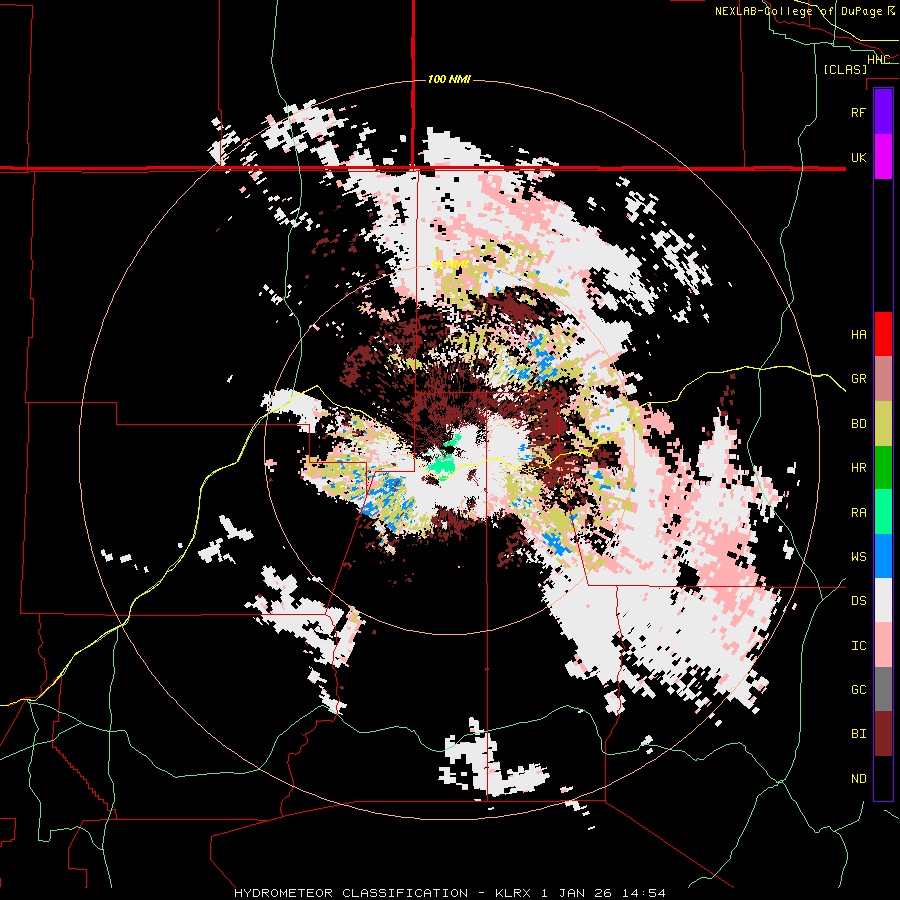Click the HYDROMETEOR CLASSIFICATION KLRX title caption
Screen dimensions: 900x900
pos(449,893)
